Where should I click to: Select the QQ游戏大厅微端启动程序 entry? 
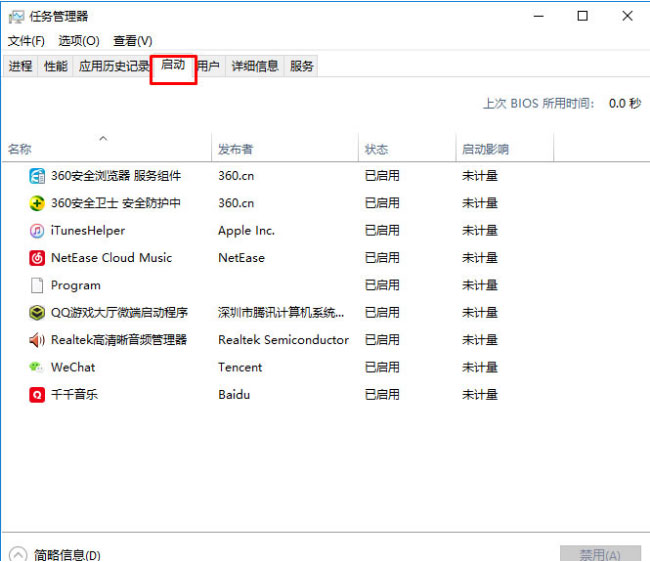pyautogui.click(x=119, y=312)
